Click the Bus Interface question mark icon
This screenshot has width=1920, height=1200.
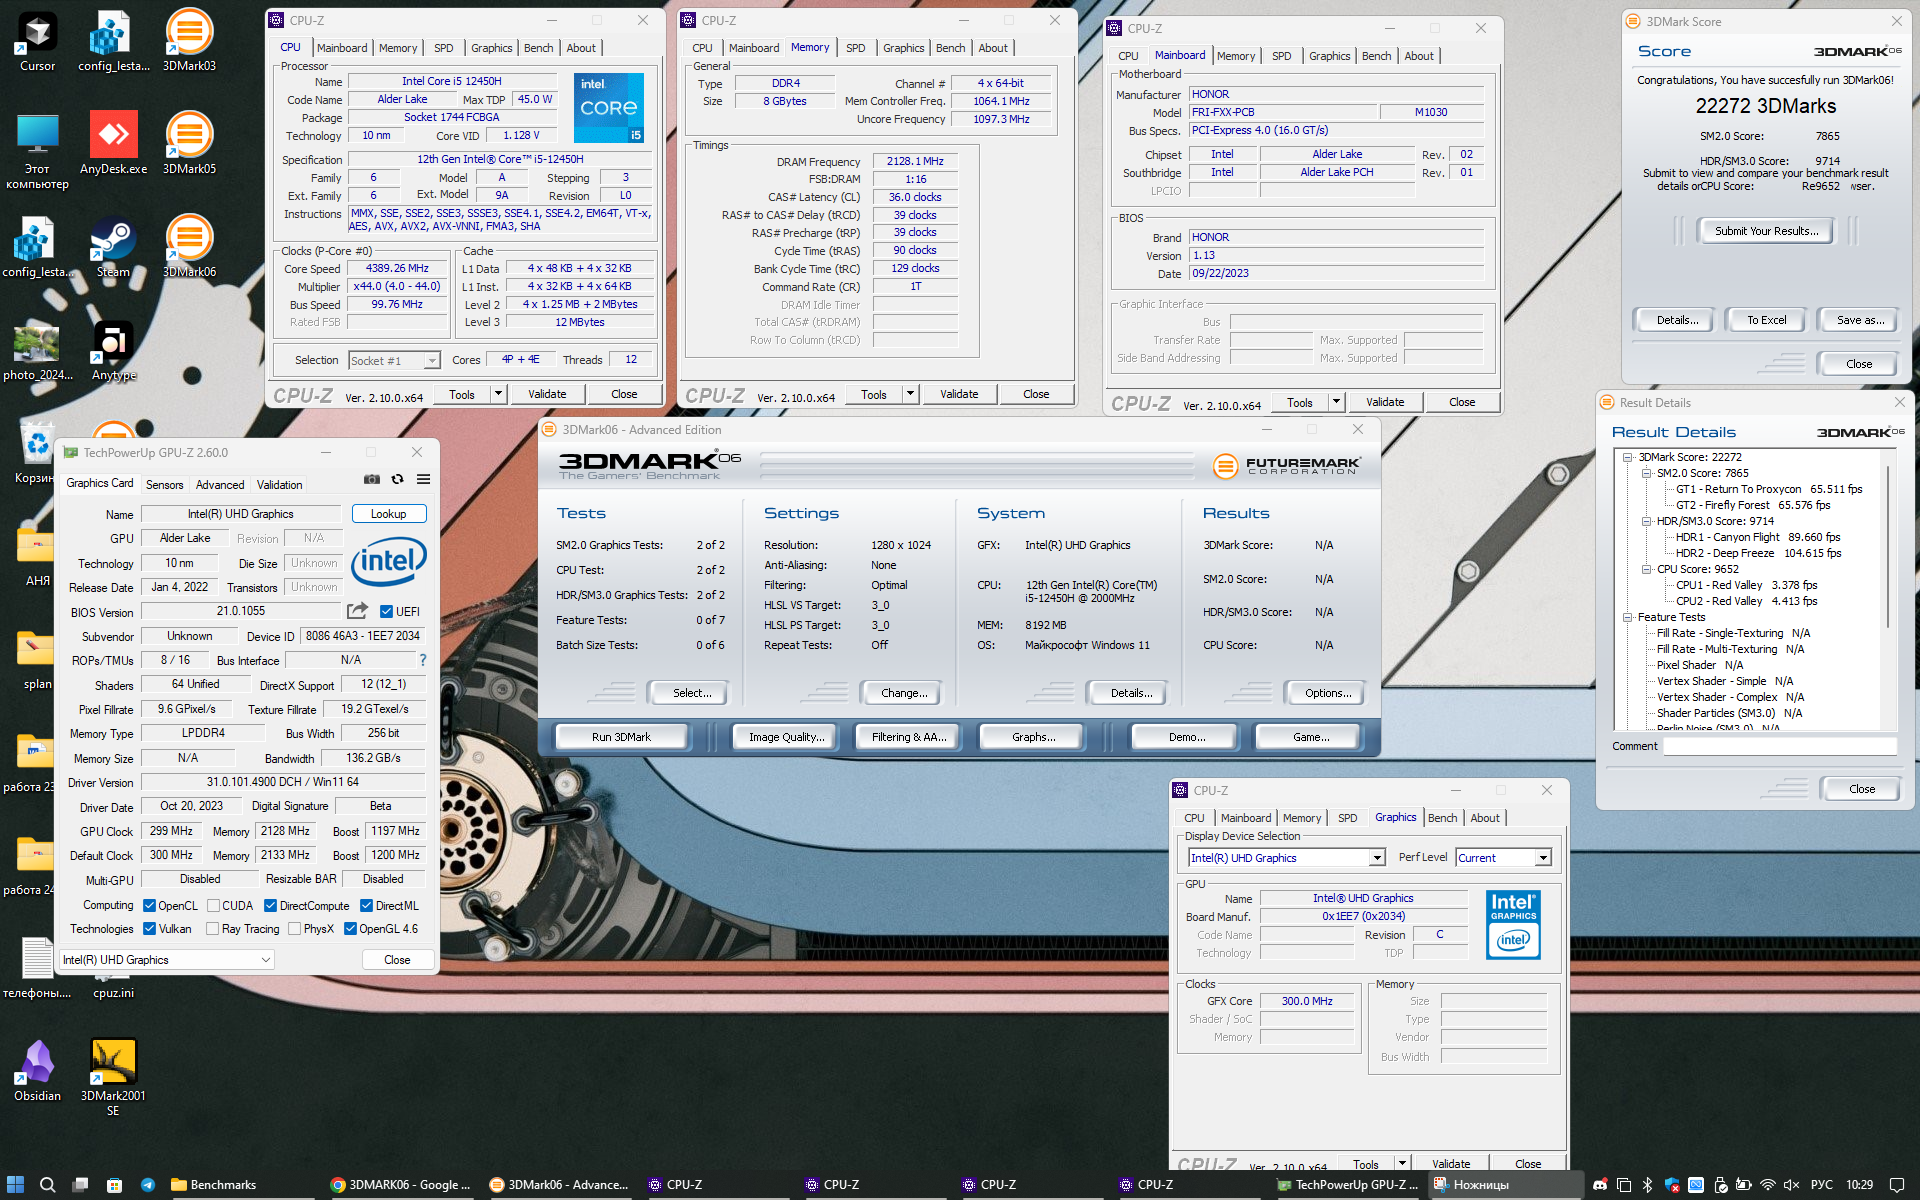(423, 660)
